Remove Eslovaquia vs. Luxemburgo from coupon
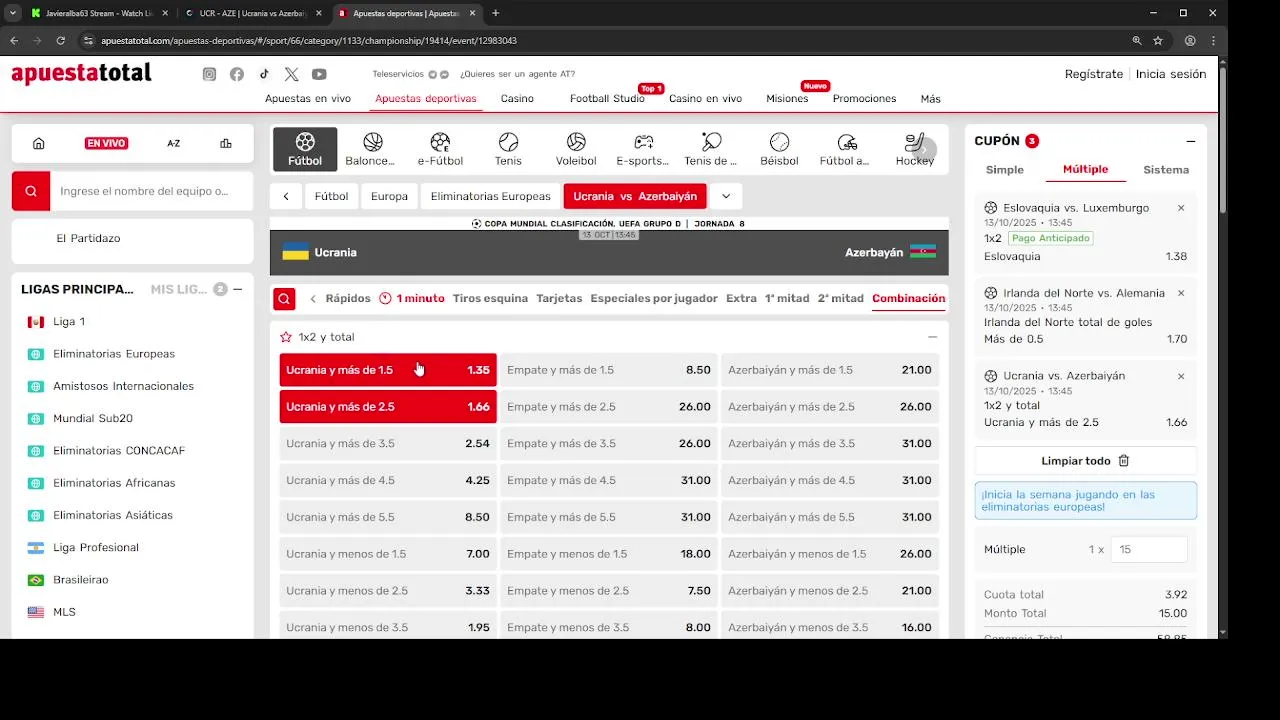This screenshot has height=720, width=1280. [1181, 208]
